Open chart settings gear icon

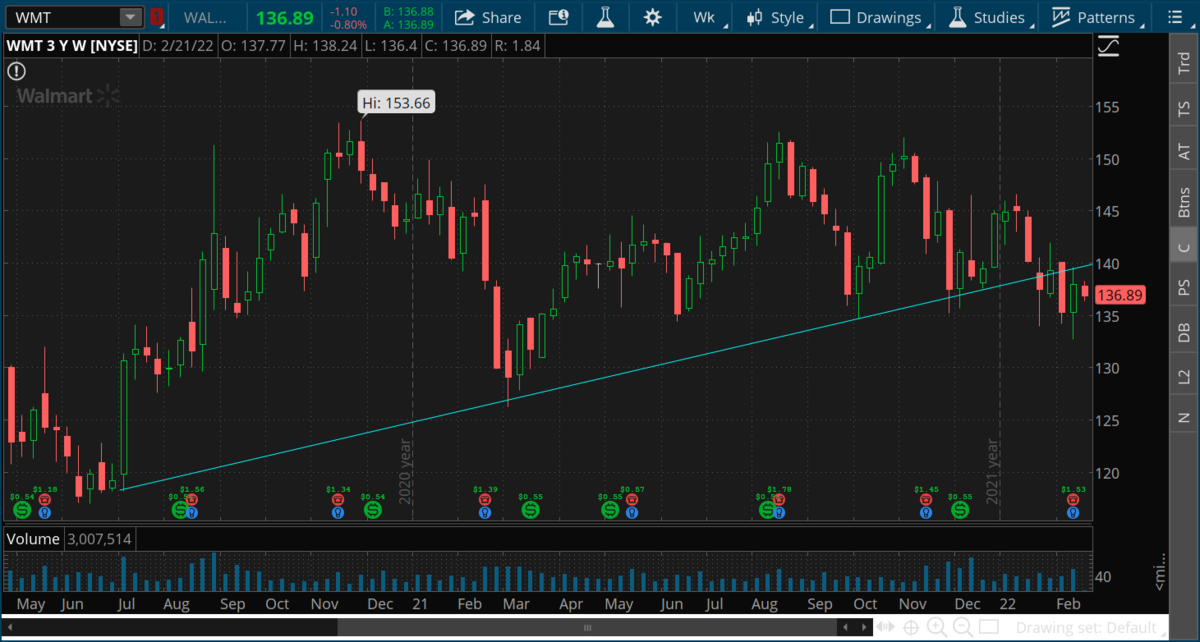tap(652, 17)
